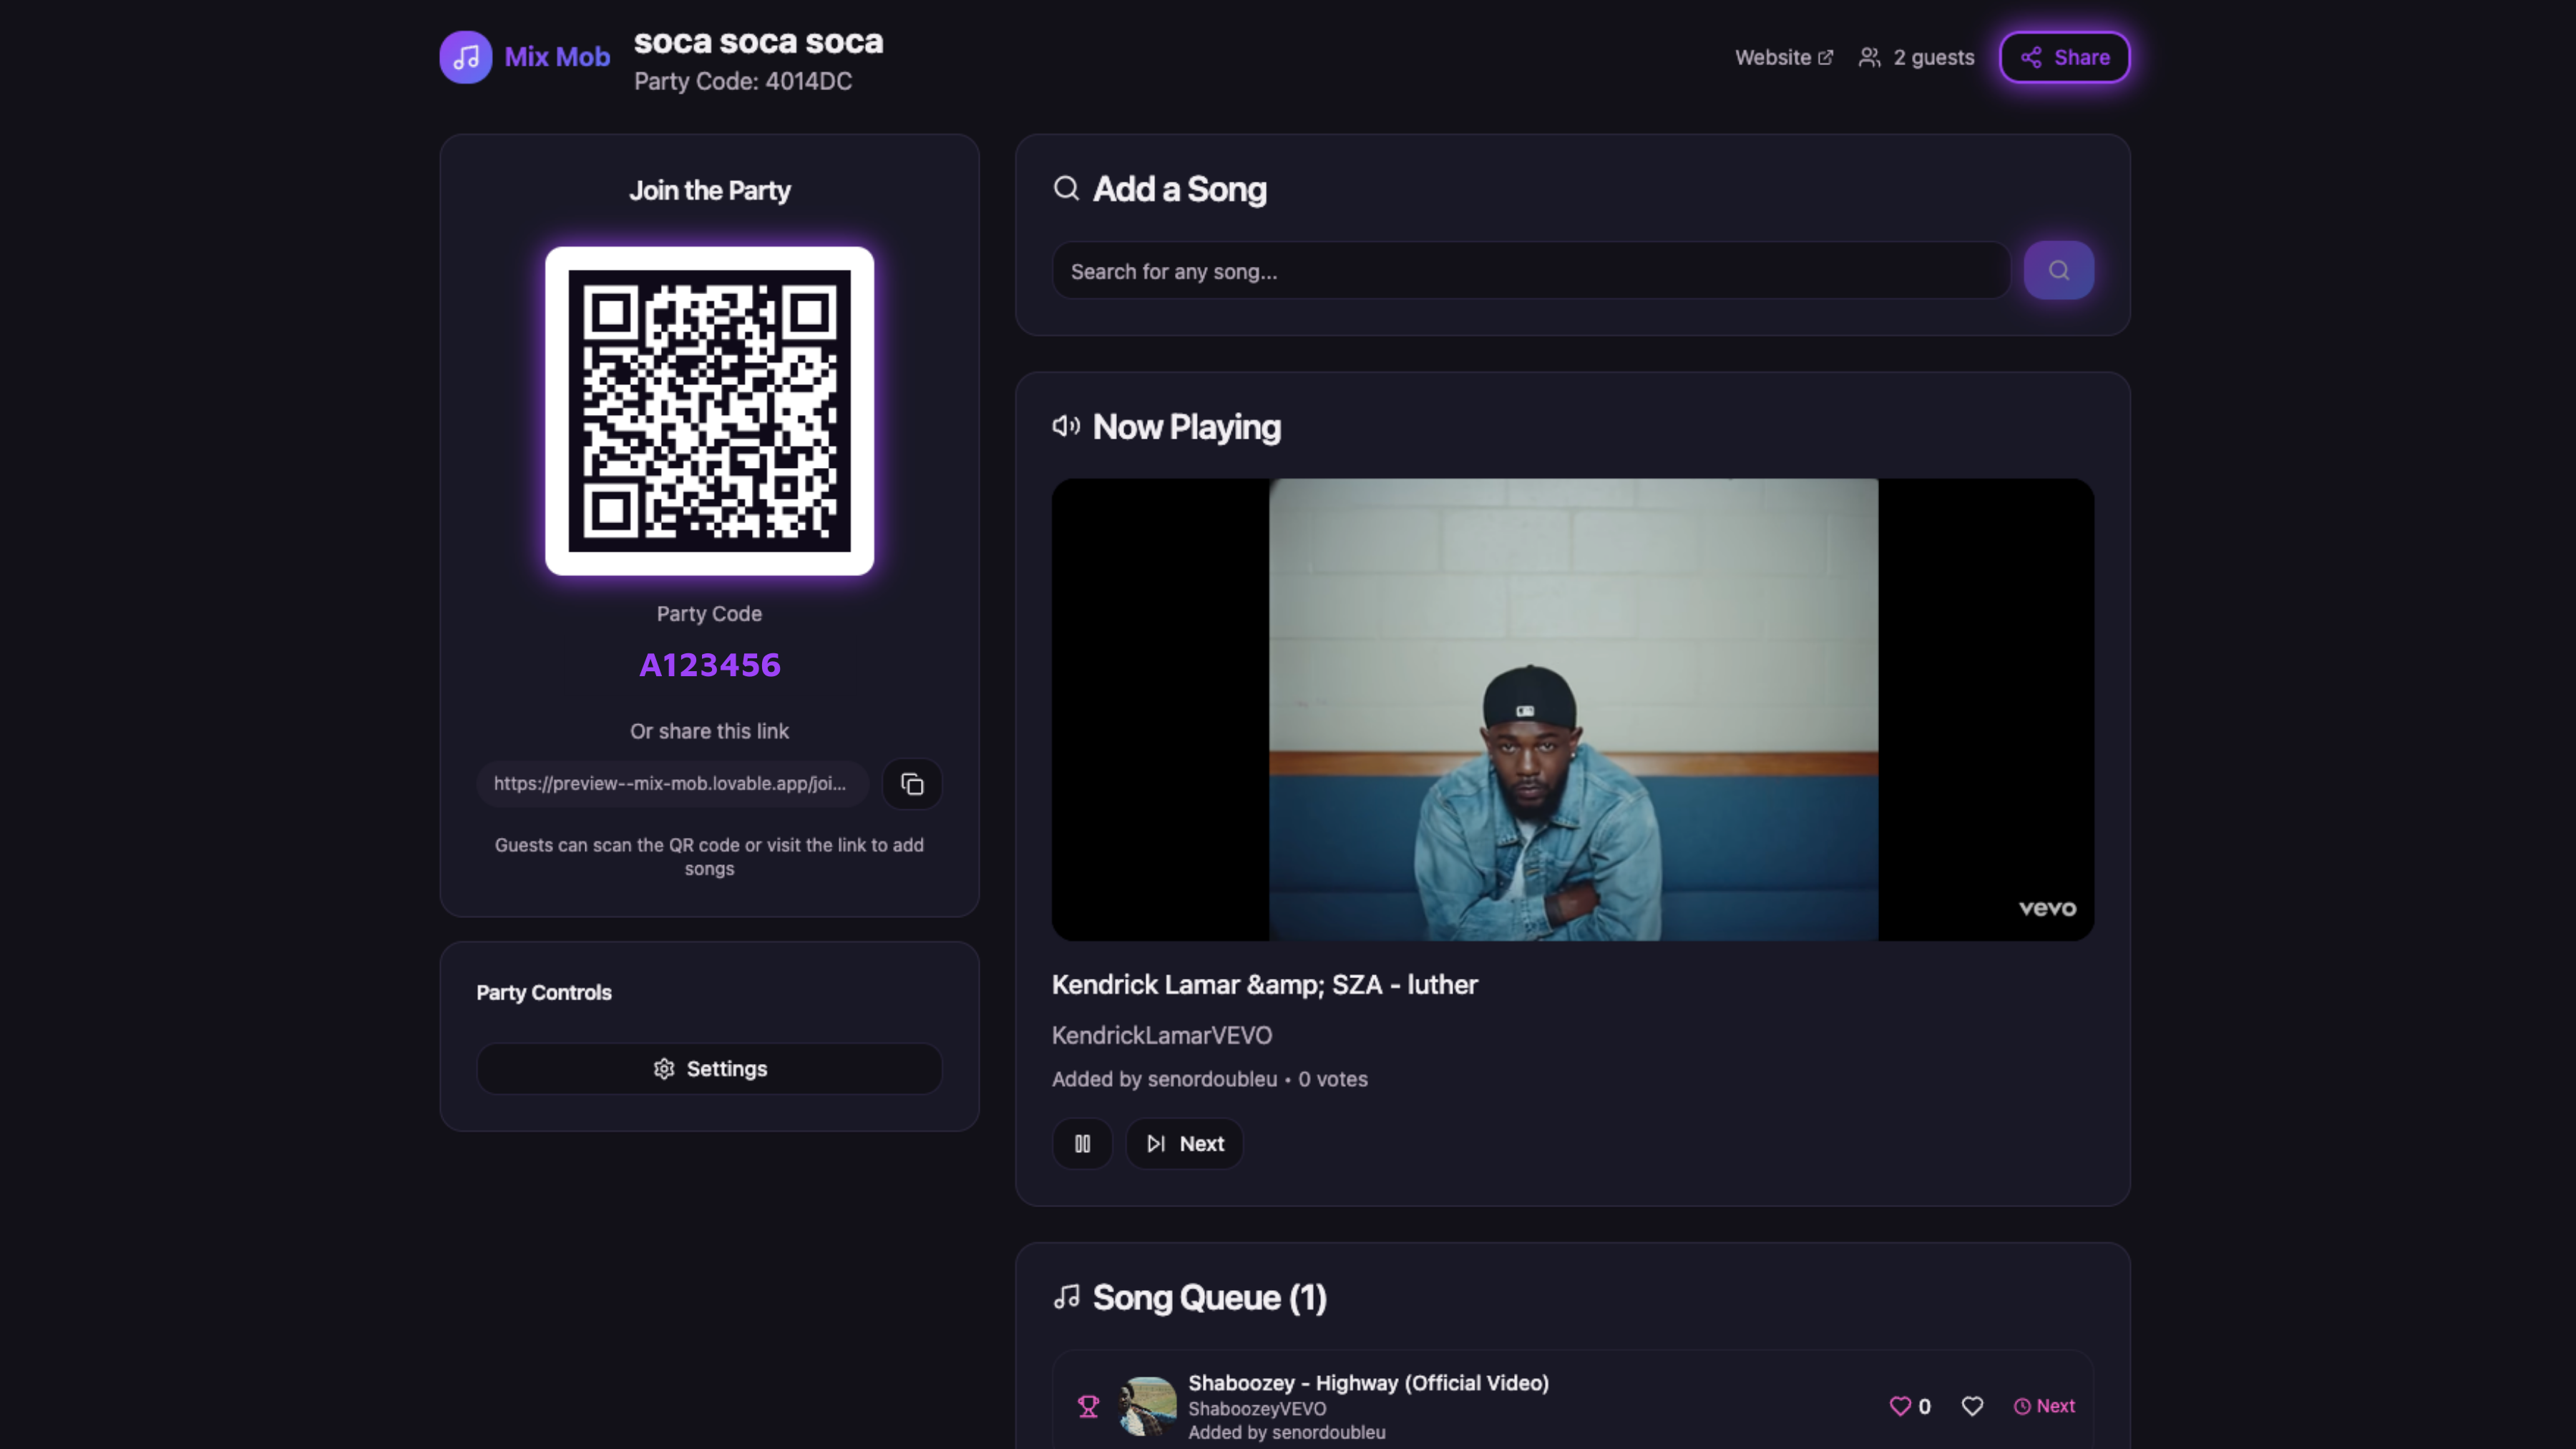Click the A123456 party code

[709, 665]
